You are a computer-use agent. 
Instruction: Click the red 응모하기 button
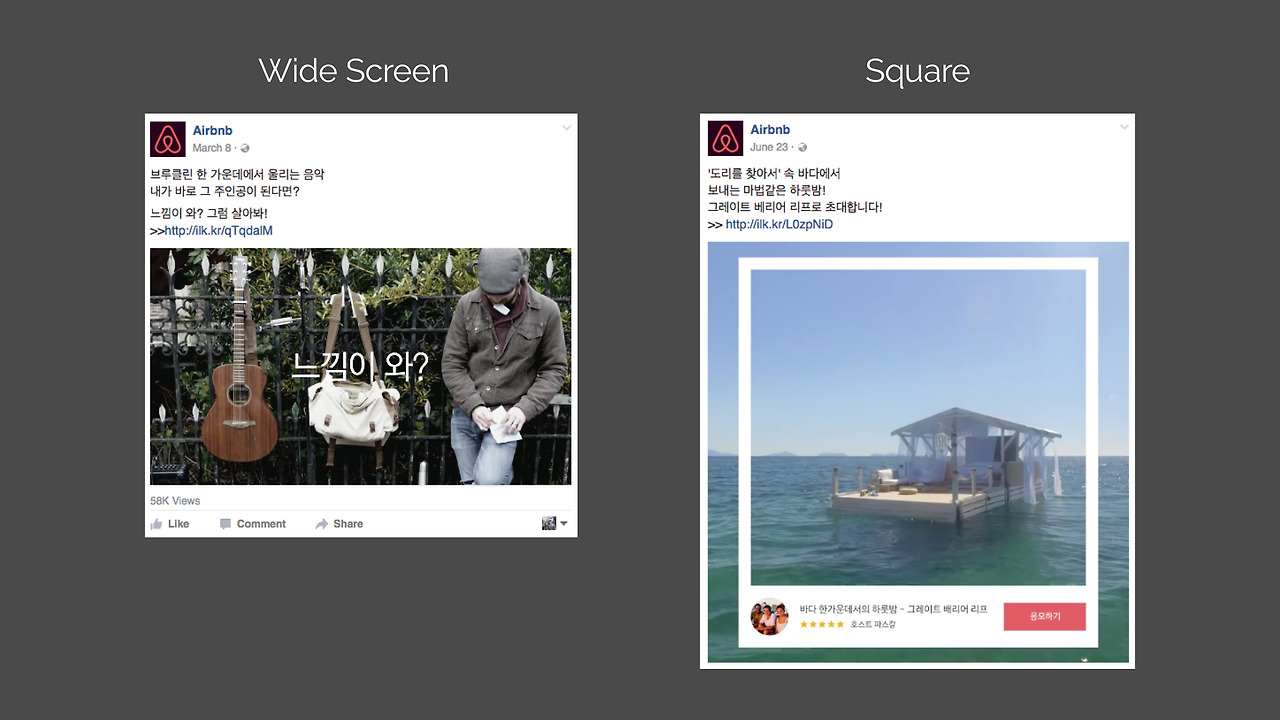coord(1044,616)
